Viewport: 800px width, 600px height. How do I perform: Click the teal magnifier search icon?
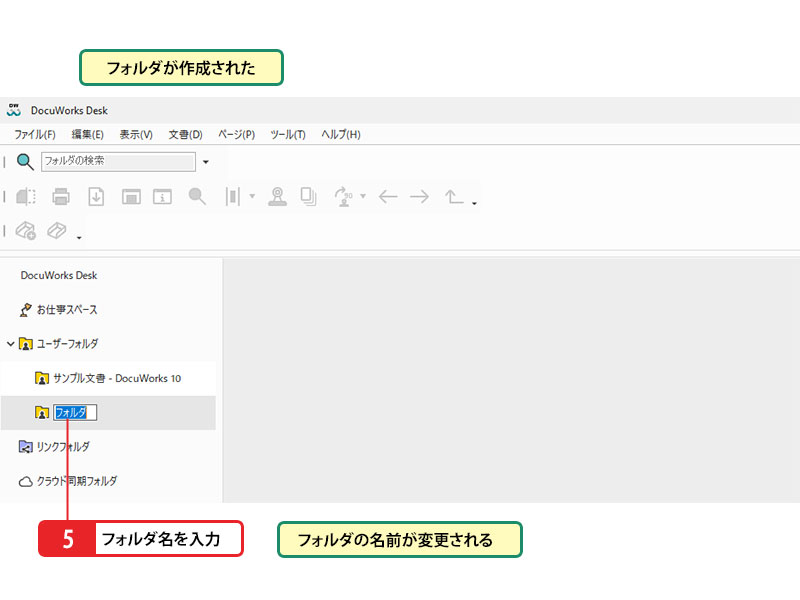click(x=25, y=162)
